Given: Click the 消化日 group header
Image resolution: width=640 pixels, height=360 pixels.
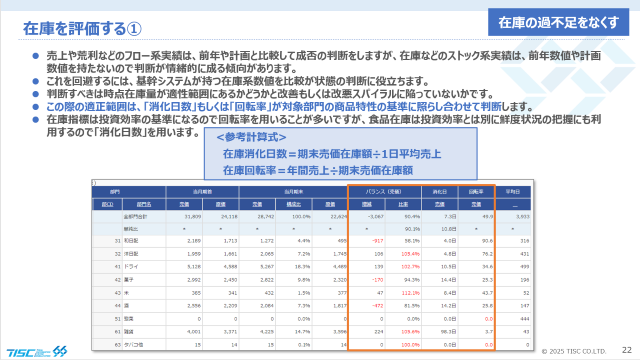Looking at the screenshot, I should tap(440, 191).
